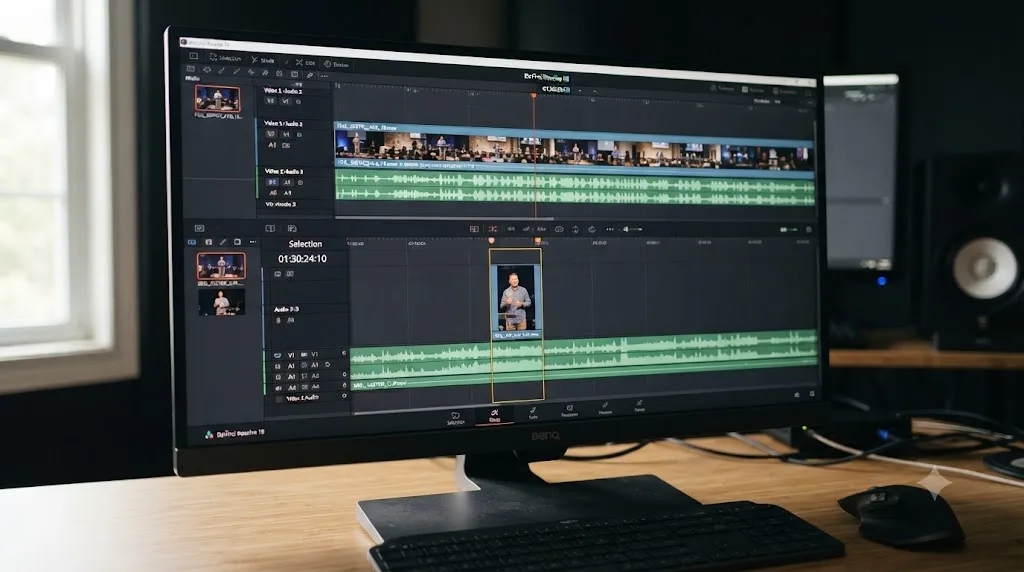Switch to the page tab before the highlighted one
Viewport: 1024px width, 572px height.
[x=455, y=419]
